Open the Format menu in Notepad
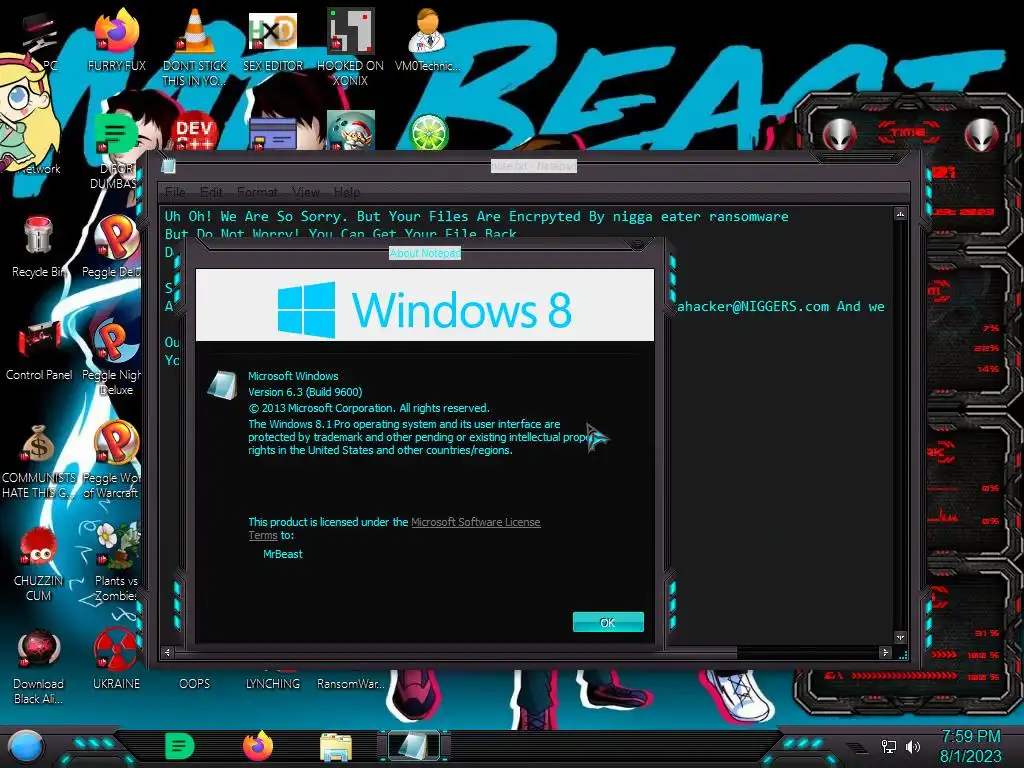1024x768 pixels. coord(257,192)
